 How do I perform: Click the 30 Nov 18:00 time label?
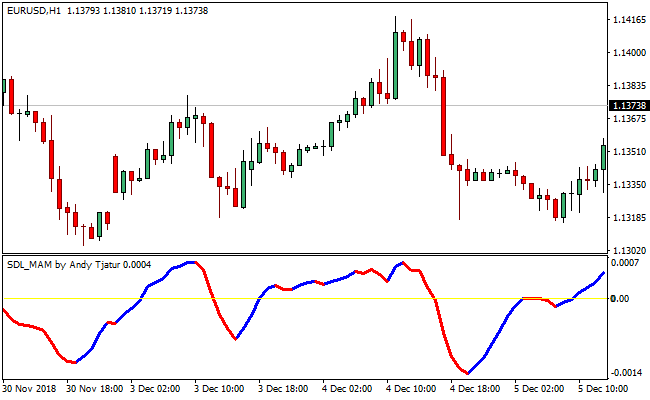tap(95, 389)
